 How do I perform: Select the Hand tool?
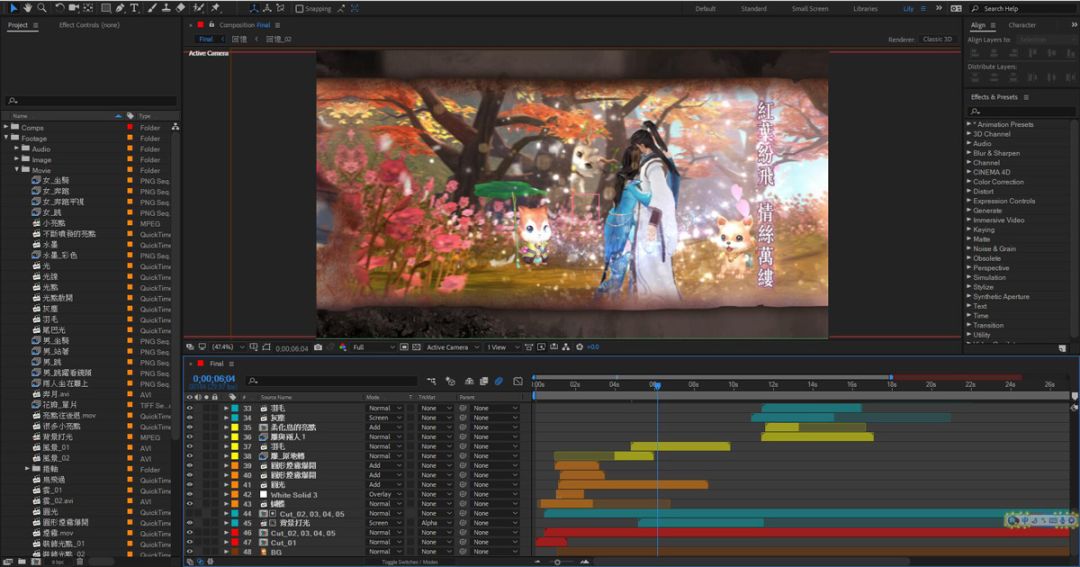(x=27, y=8)
